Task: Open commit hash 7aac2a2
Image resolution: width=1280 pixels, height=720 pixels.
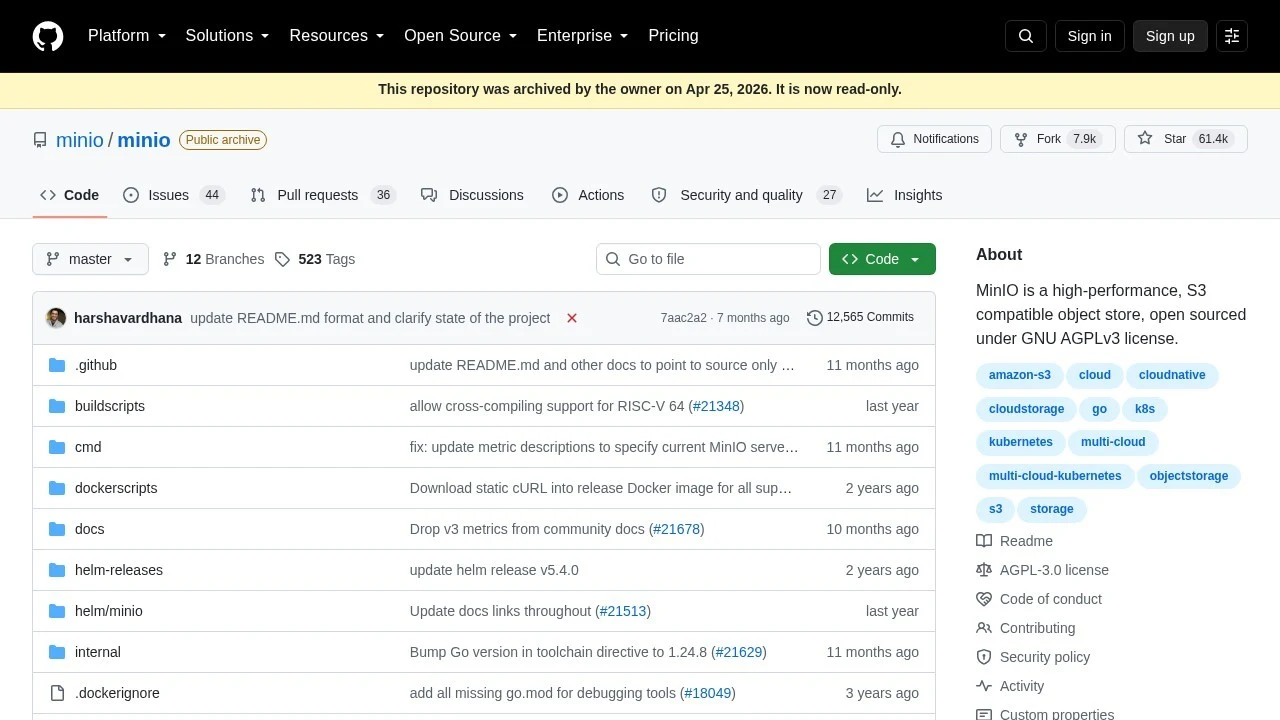Action: click(x=684, y=318)
